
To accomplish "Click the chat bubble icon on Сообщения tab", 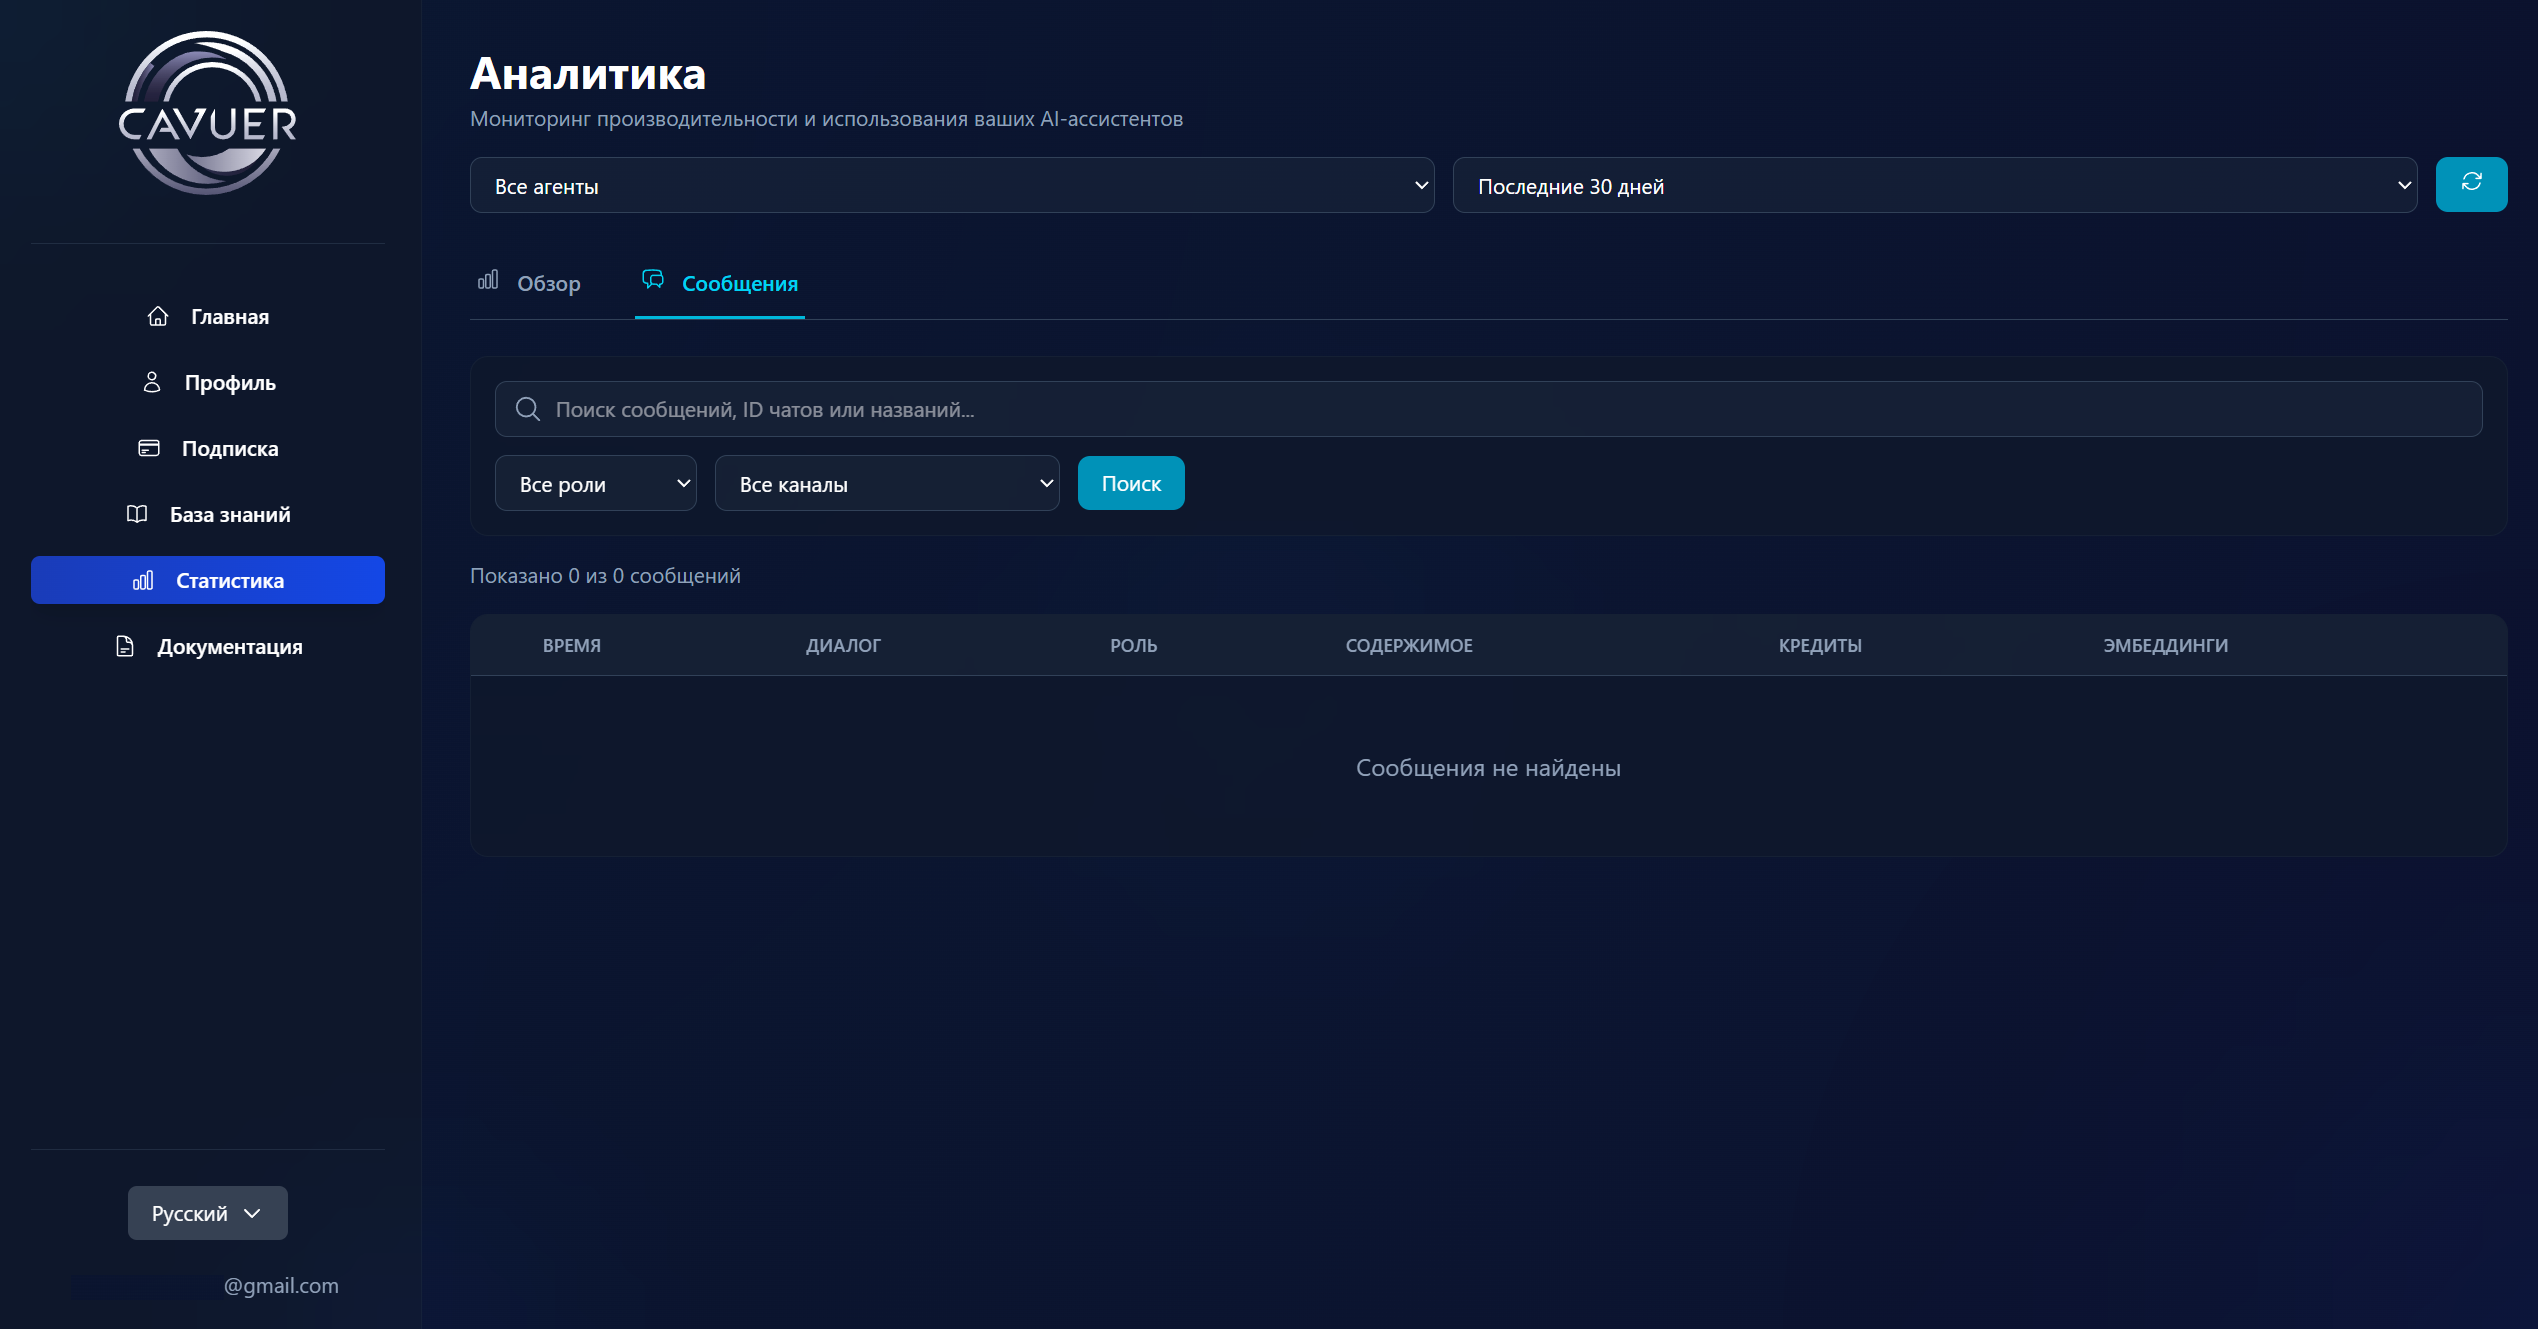I will click(653, 280).
